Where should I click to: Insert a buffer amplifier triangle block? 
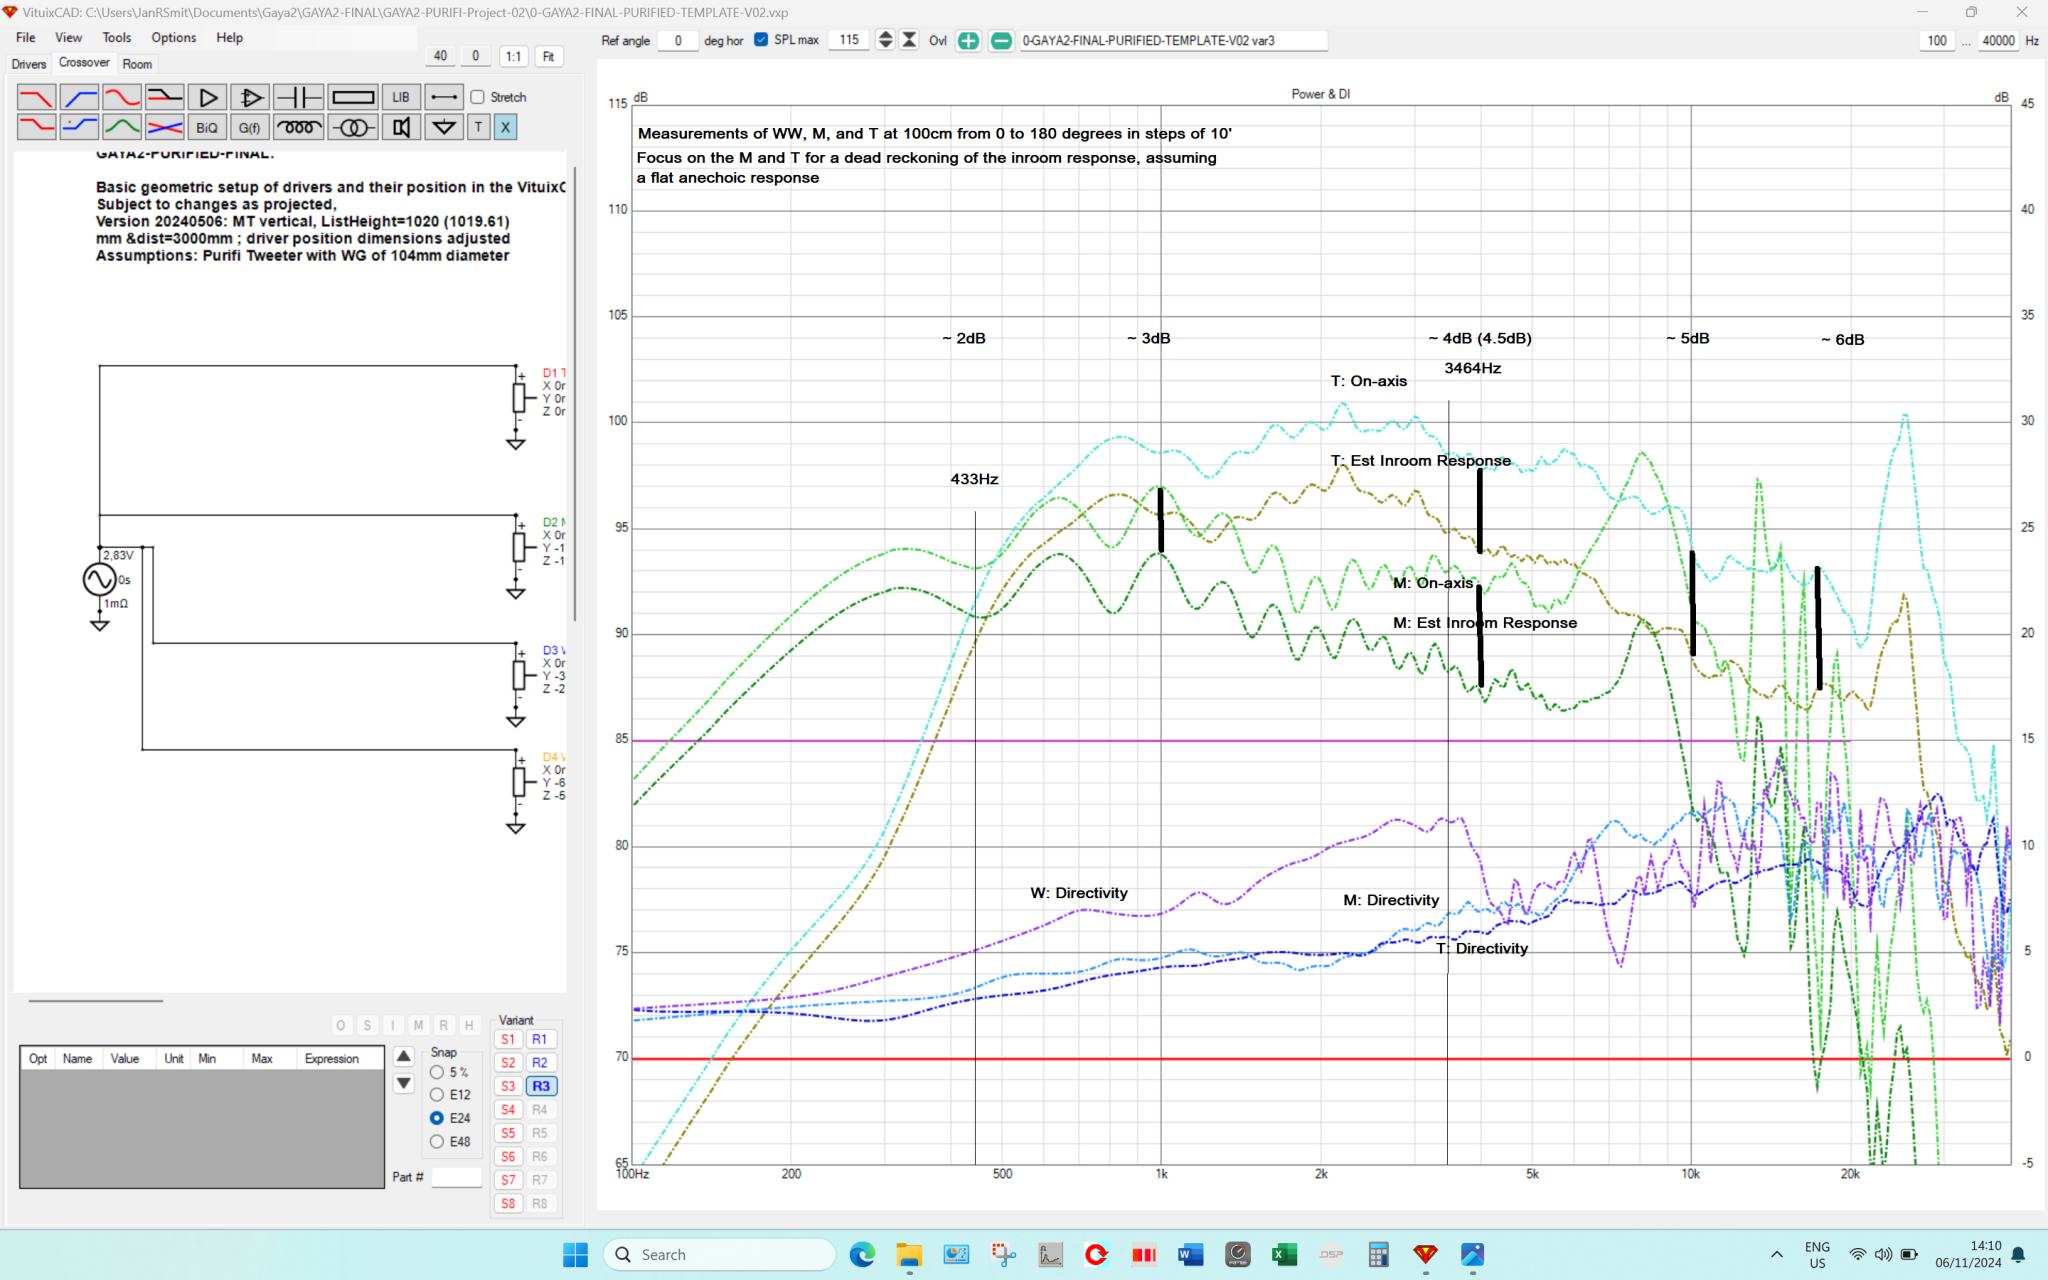tap(208, 97)
